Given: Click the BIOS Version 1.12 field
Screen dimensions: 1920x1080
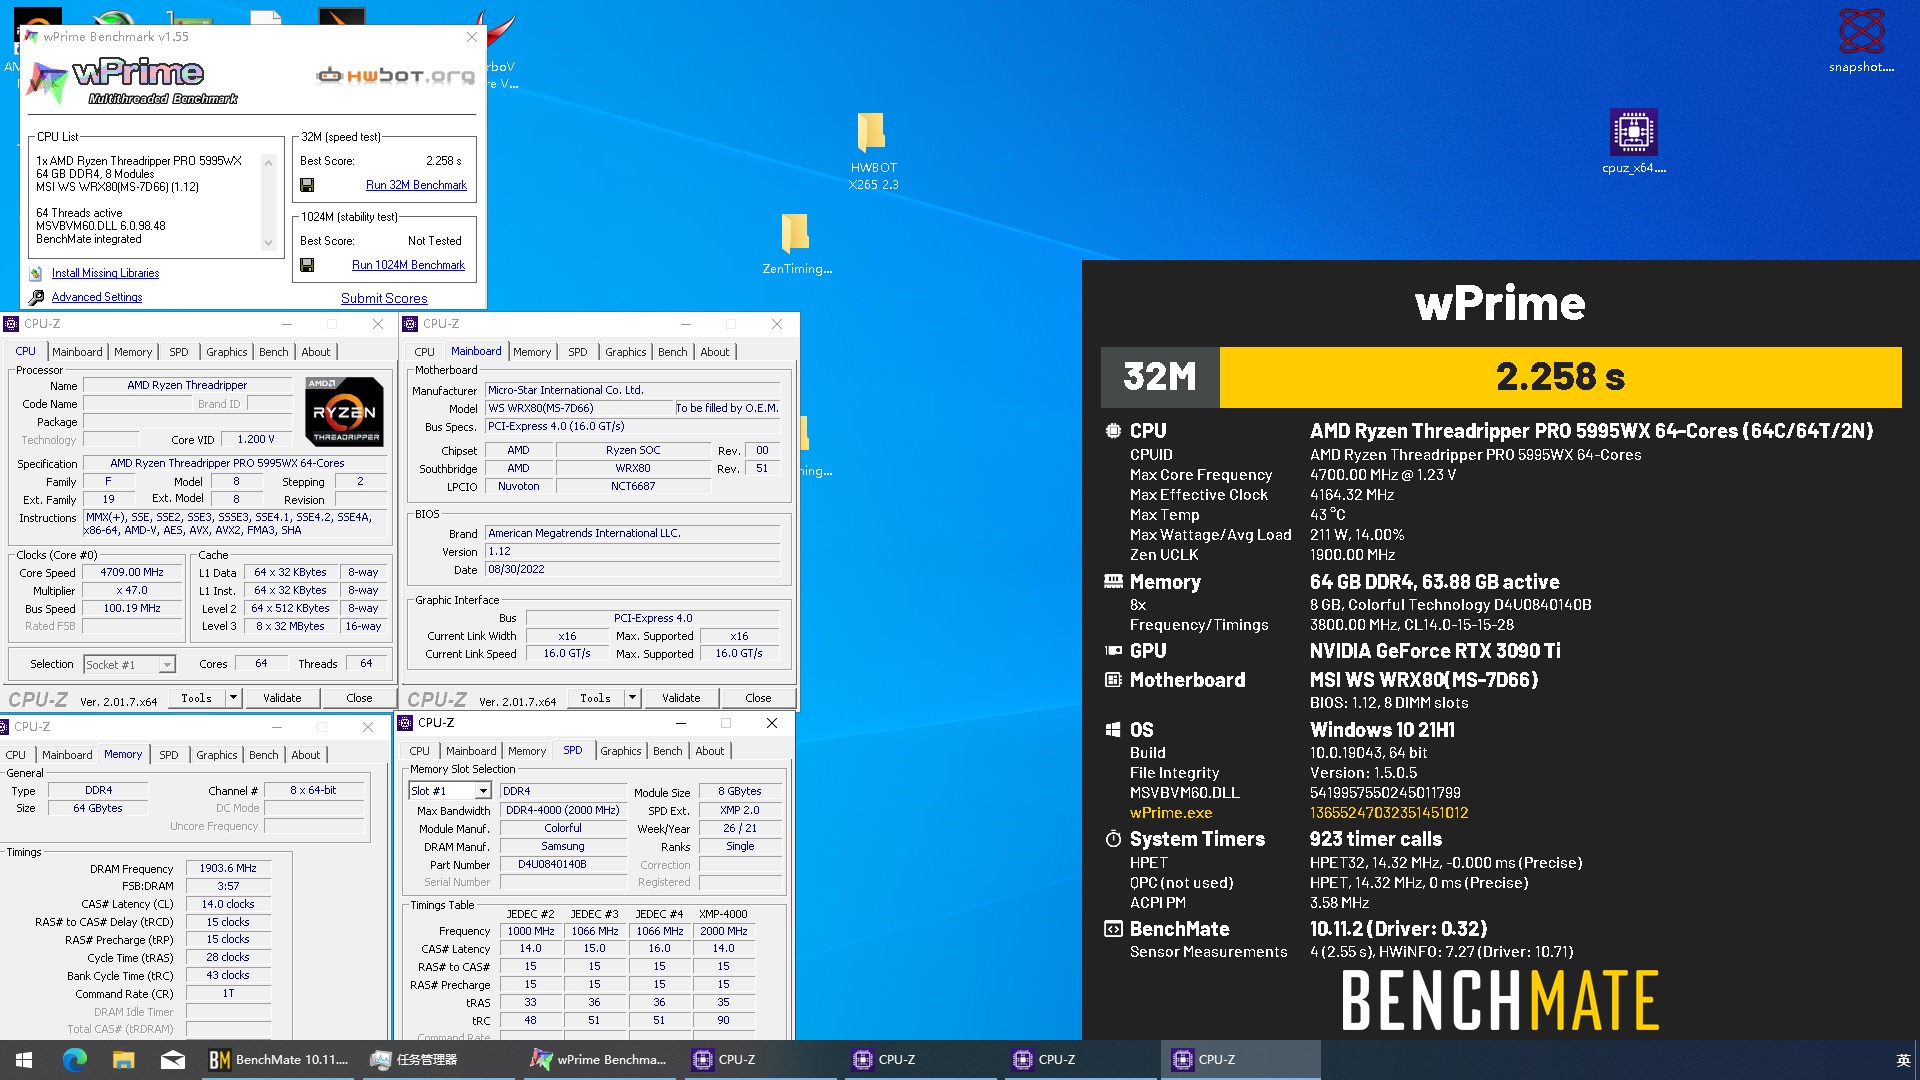Looking at the screenshot, I should click(x=632, y=551).
